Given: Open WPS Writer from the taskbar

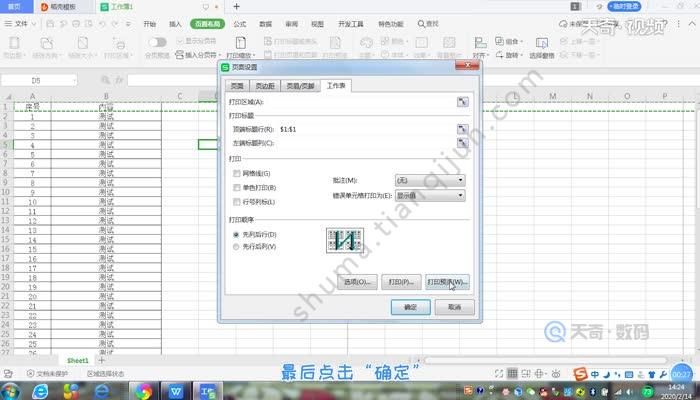Looking at the screenshot, I should pyautogui.click(x=176, y=392).
